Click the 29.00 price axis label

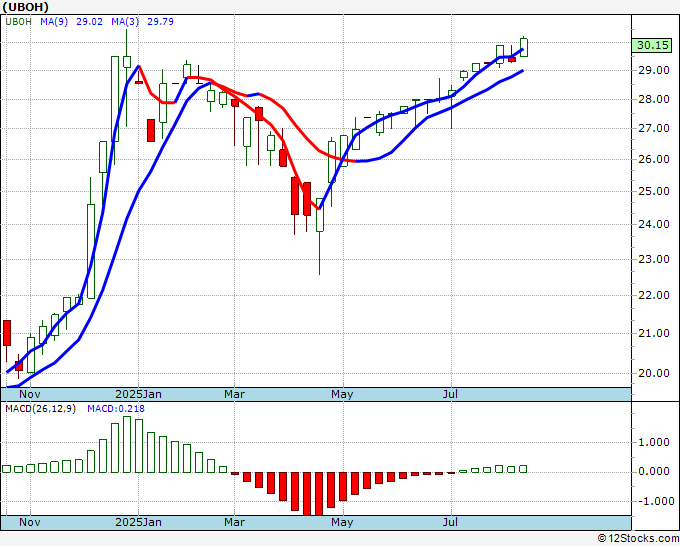654,70
